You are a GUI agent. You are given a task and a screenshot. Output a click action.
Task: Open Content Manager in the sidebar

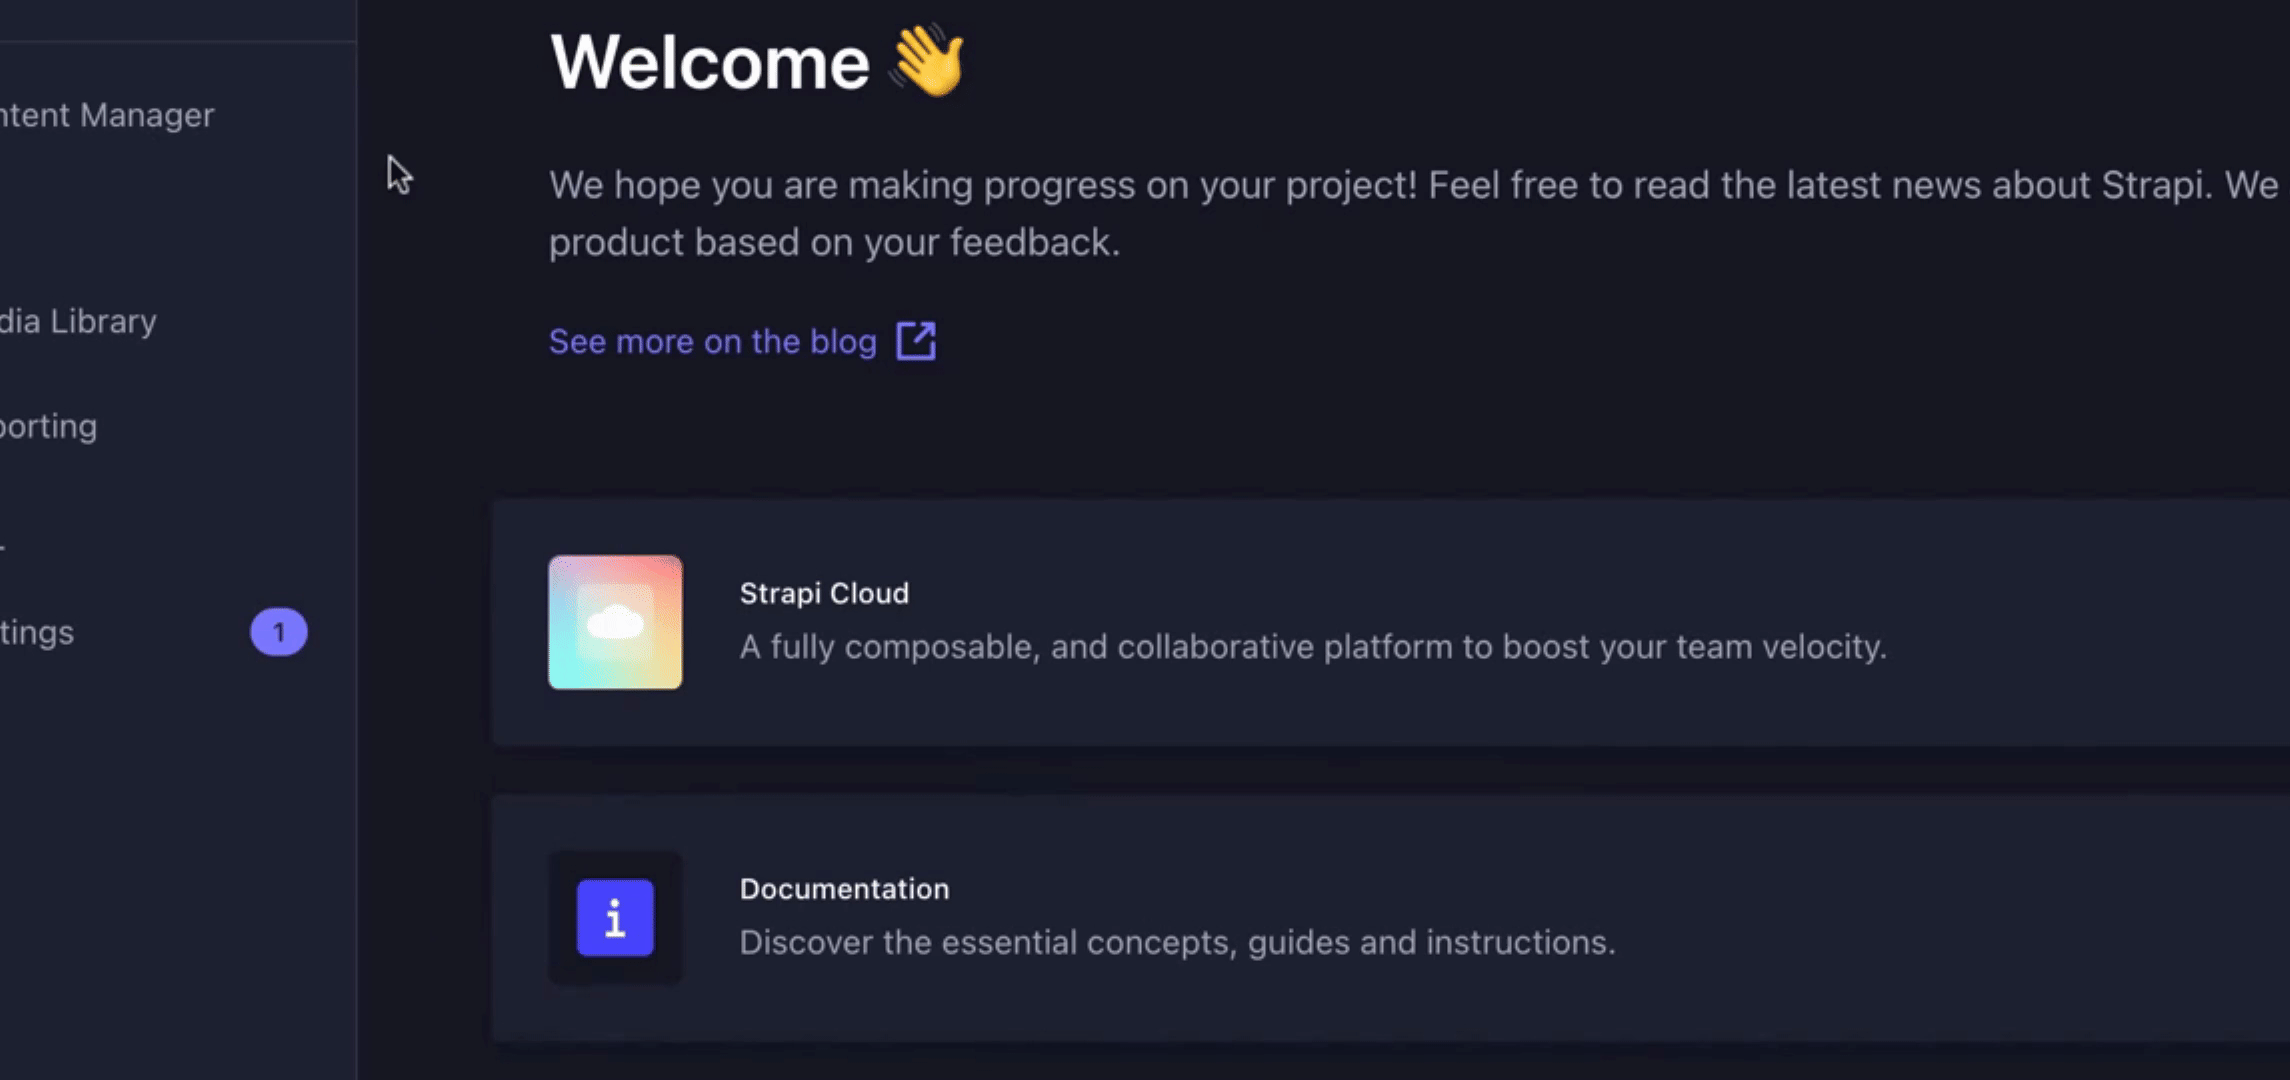(x=107, y=115)
